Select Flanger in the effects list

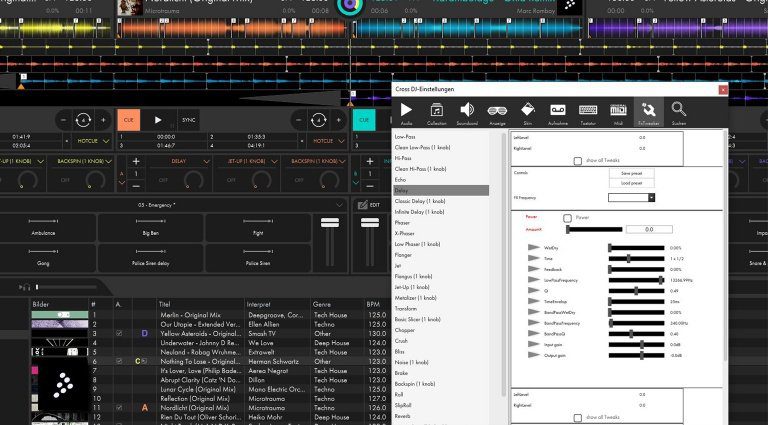coord(404,255)
